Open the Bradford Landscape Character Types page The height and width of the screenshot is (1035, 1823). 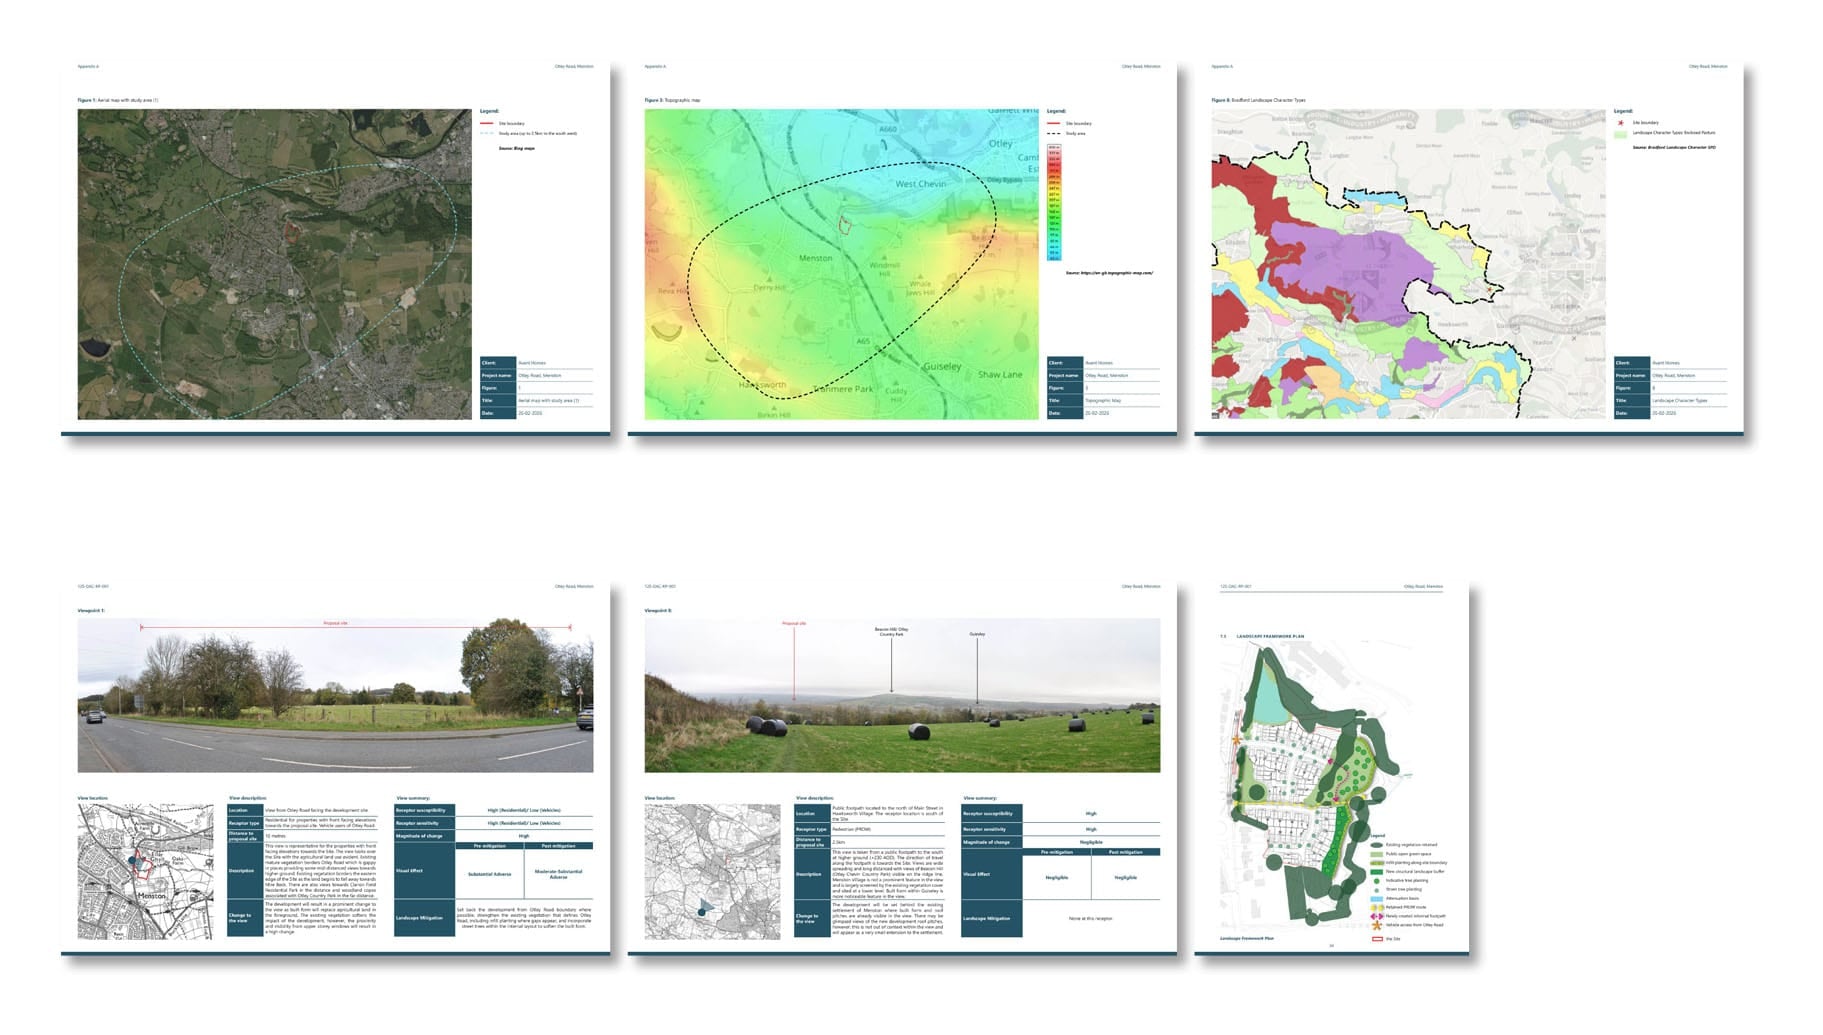1469,249
